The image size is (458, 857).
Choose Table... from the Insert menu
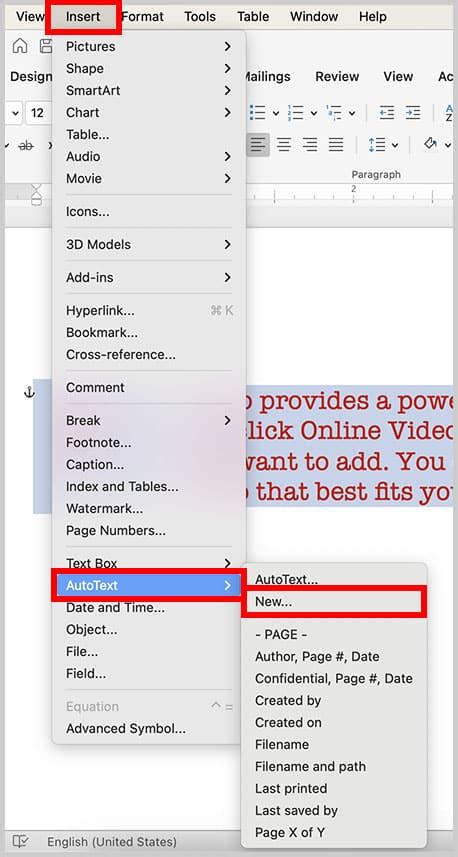(x=149, y=134)
